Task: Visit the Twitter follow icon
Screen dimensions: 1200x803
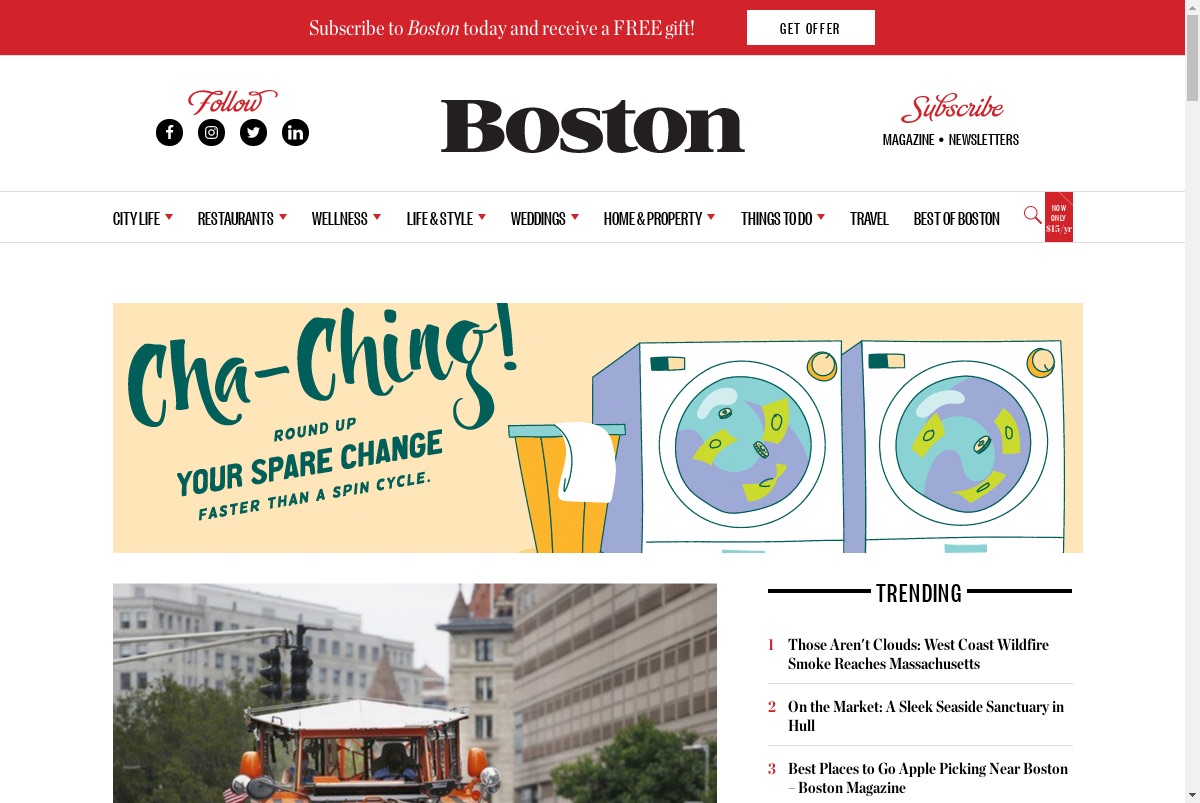Action: [x=253, y=132]
